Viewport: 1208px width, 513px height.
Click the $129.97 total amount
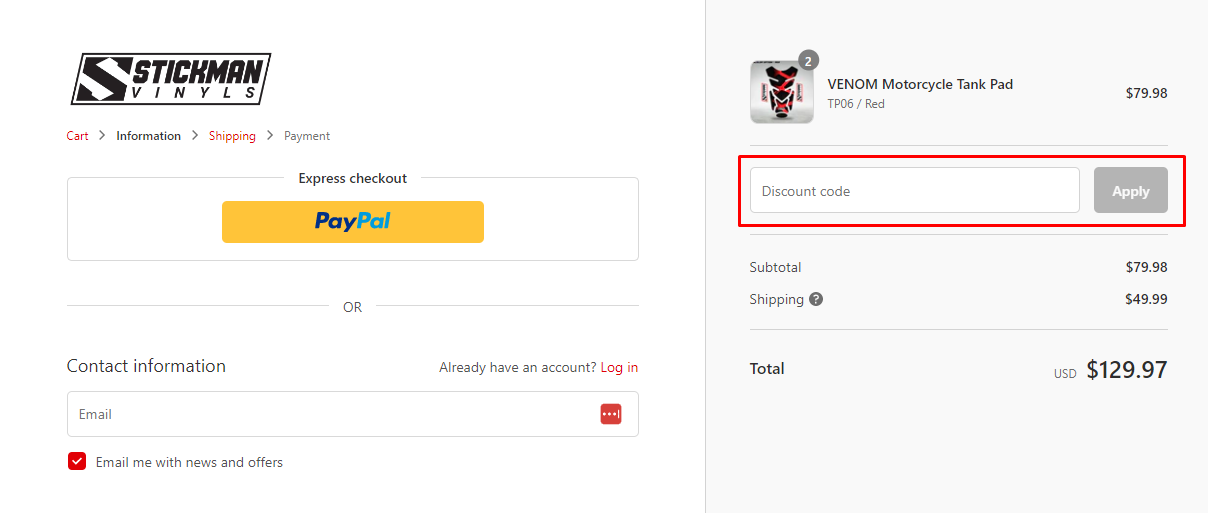(x=1127, y=370)
